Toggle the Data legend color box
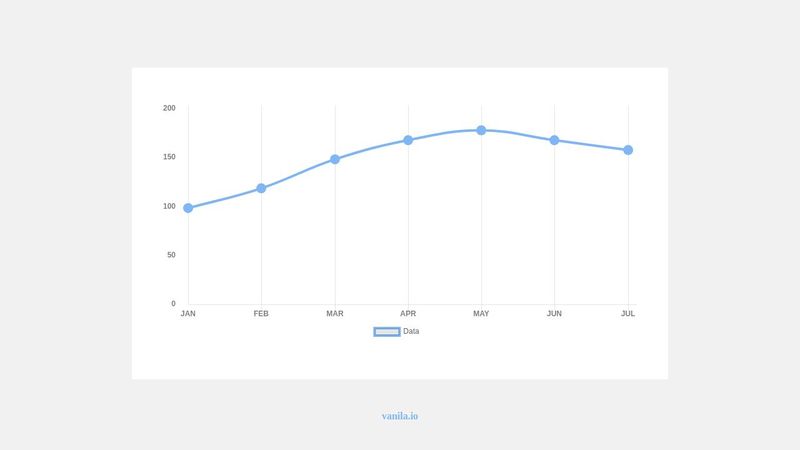The width and height of the screenshot is (800, 450). tap(387, 331)
